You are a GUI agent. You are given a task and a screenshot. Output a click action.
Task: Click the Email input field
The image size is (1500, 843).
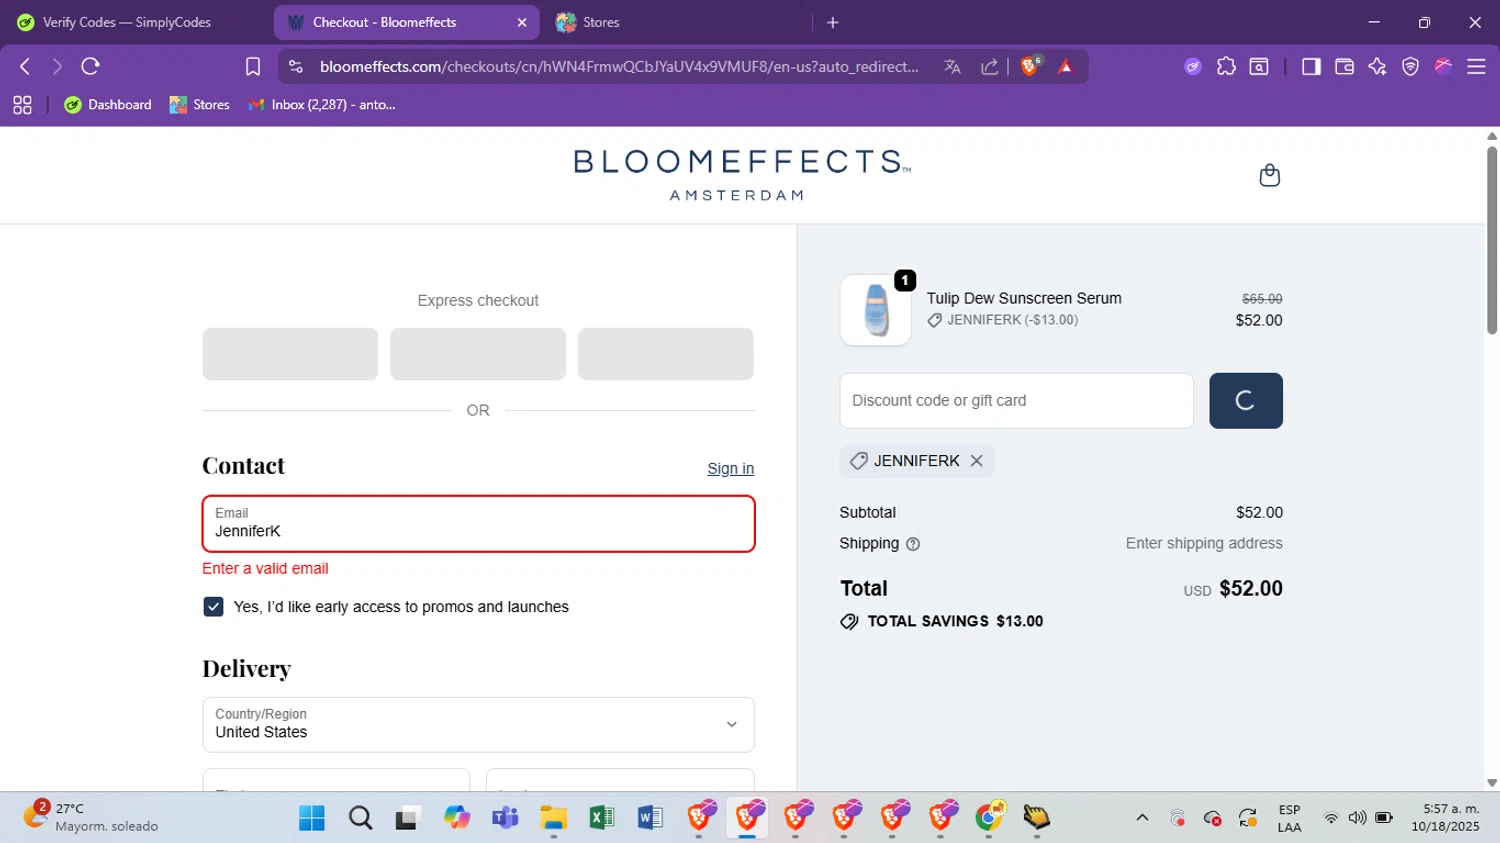click(478, 524)
